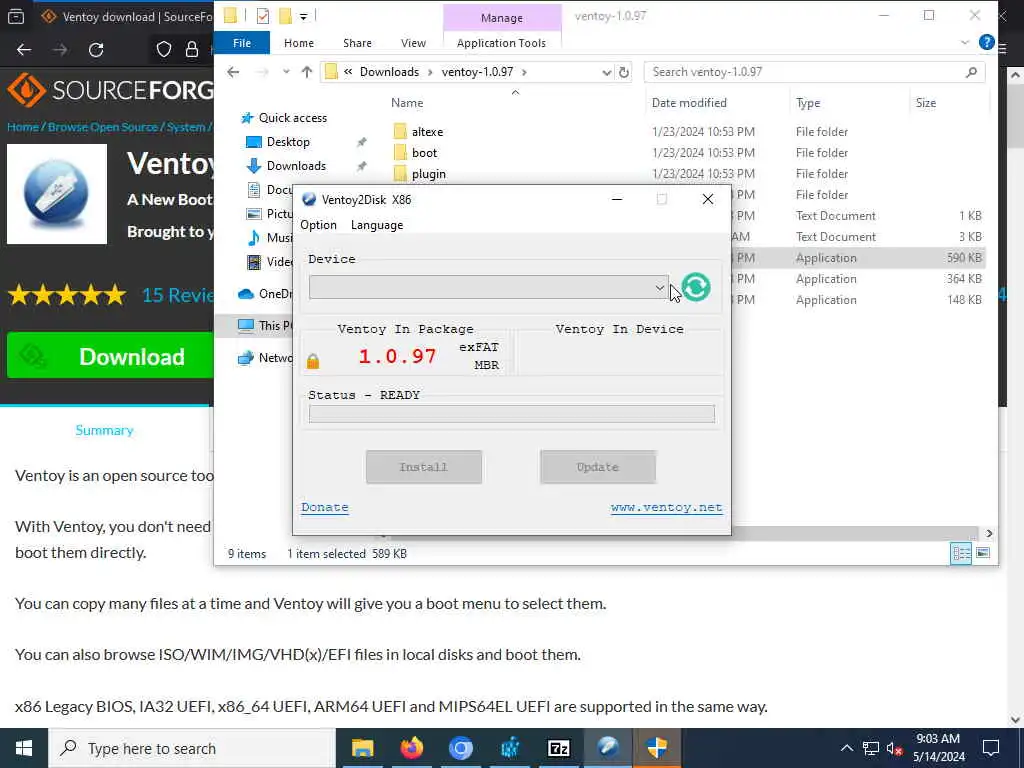The height and width of the screenshot is (768, 1024).
Task: Click the Home breadcrumb link on SourceForge
Action: 22,127
